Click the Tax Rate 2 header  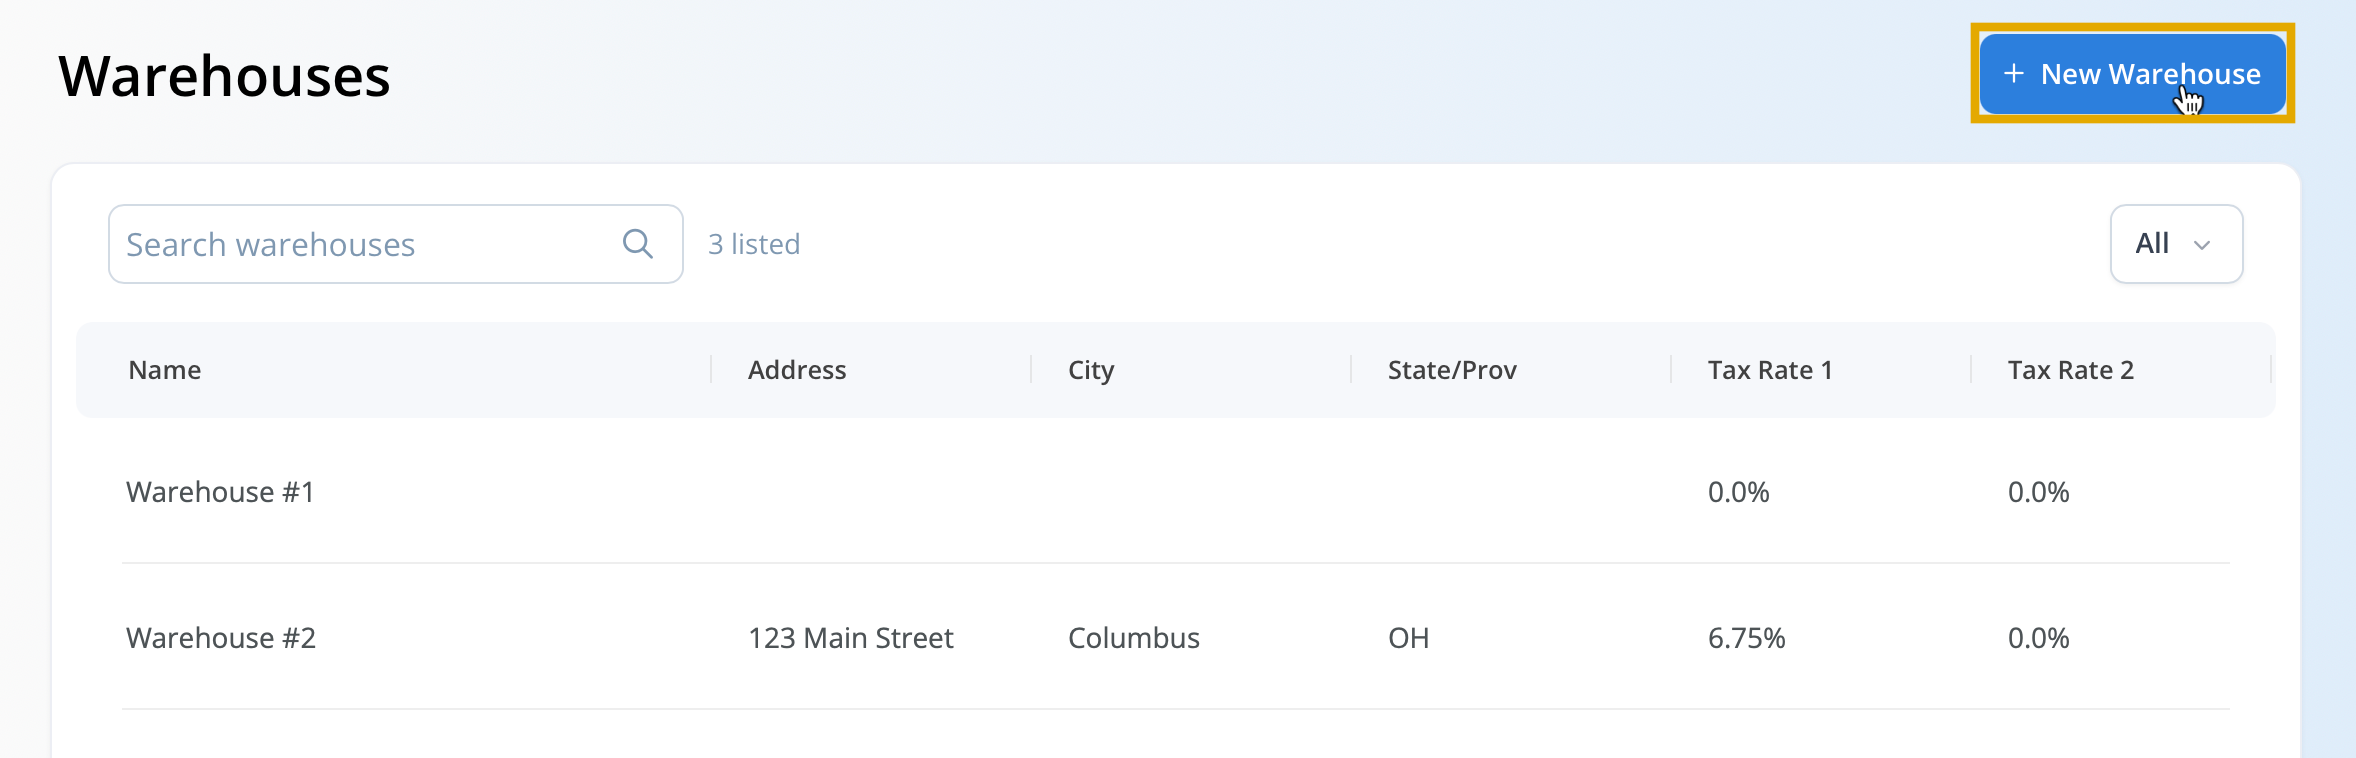coord(2071,370)
